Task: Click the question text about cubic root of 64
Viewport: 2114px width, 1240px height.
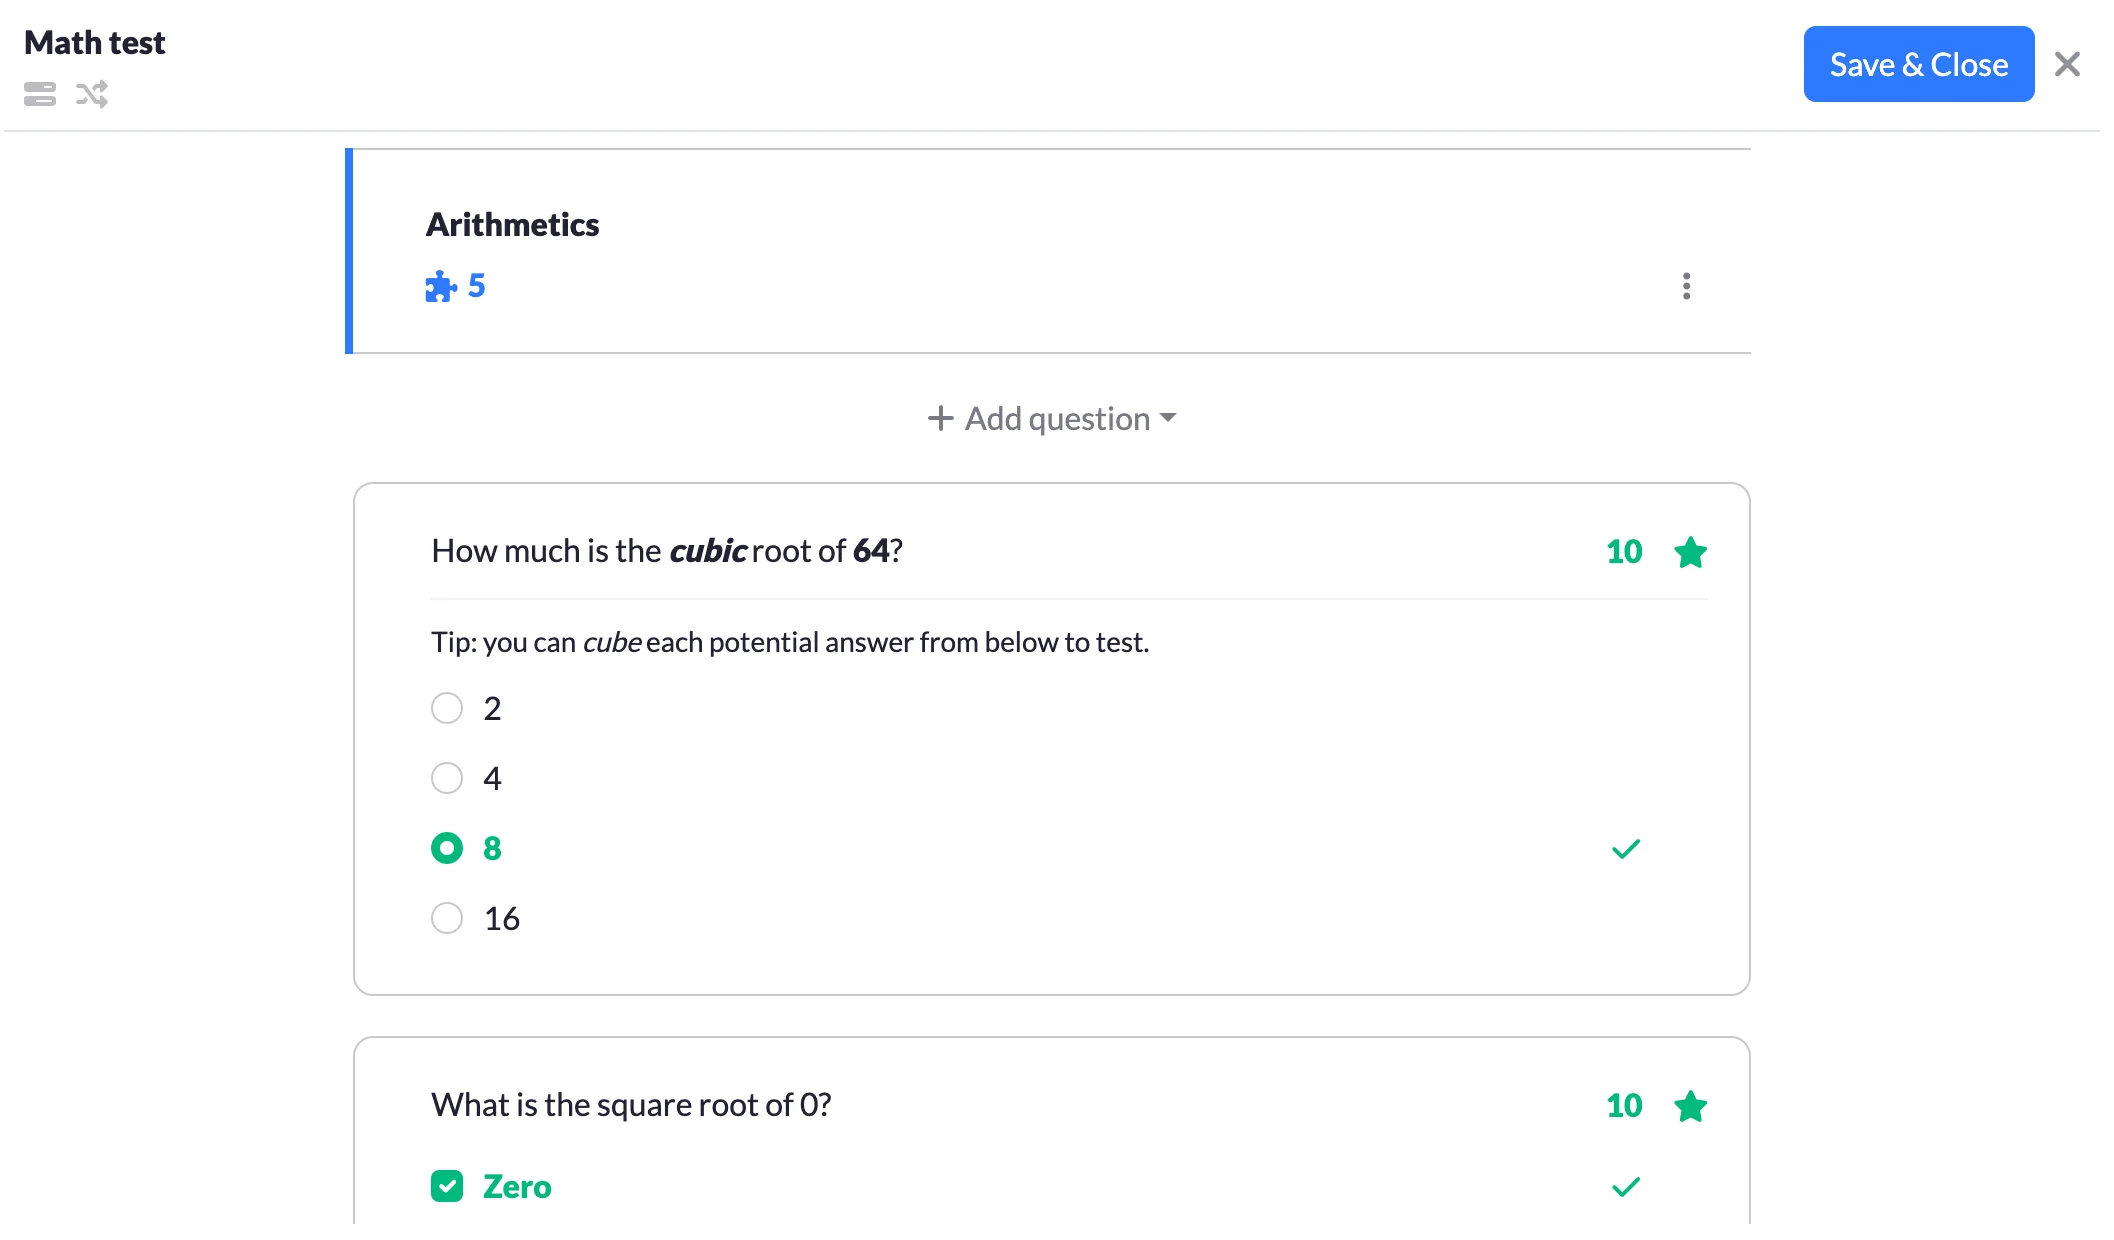Action: [667, 551]
